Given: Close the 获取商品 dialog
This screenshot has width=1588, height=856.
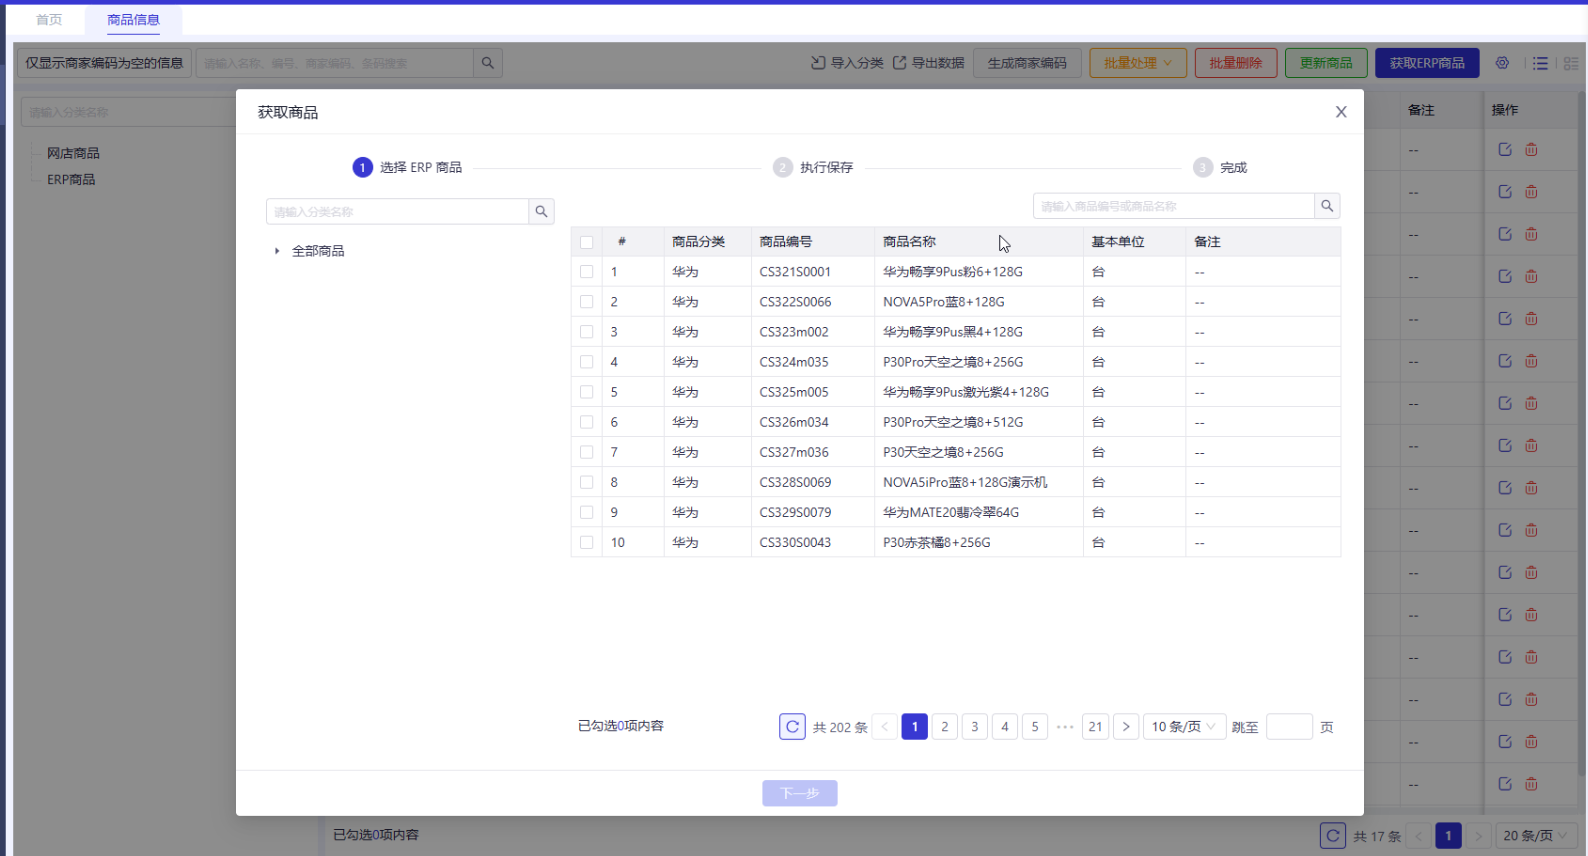Looking at the screenshot, I should 1341,112.
